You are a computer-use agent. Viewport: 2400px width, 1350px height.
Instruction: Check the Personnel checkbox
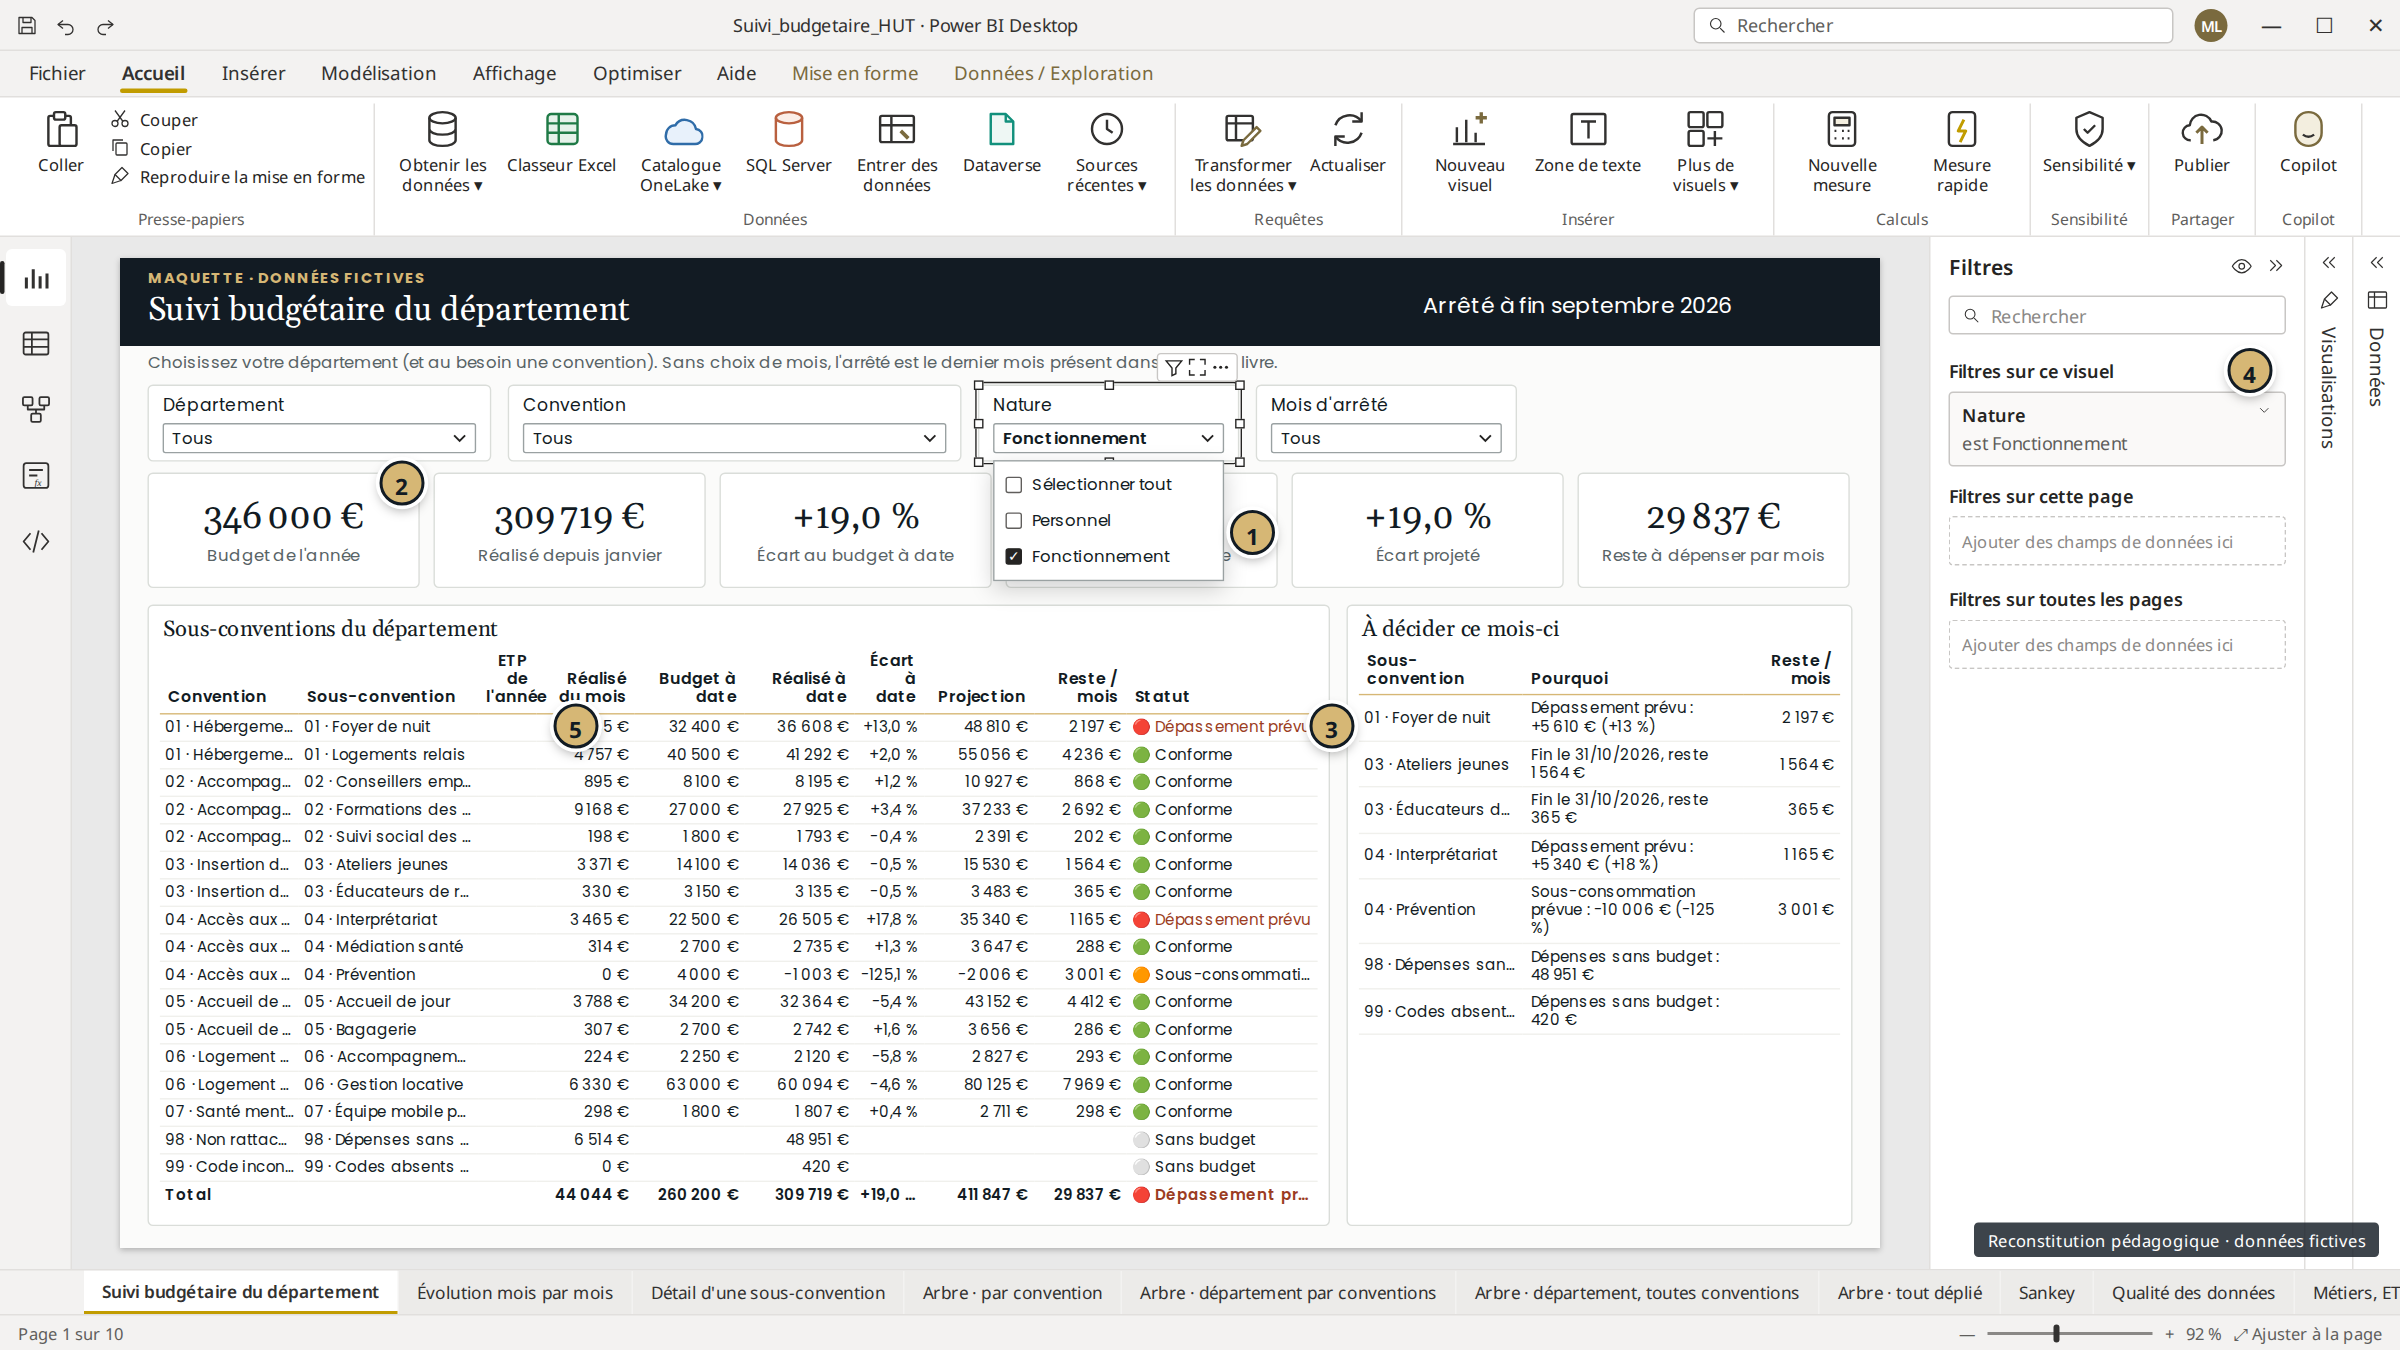tap(1013, 521)
